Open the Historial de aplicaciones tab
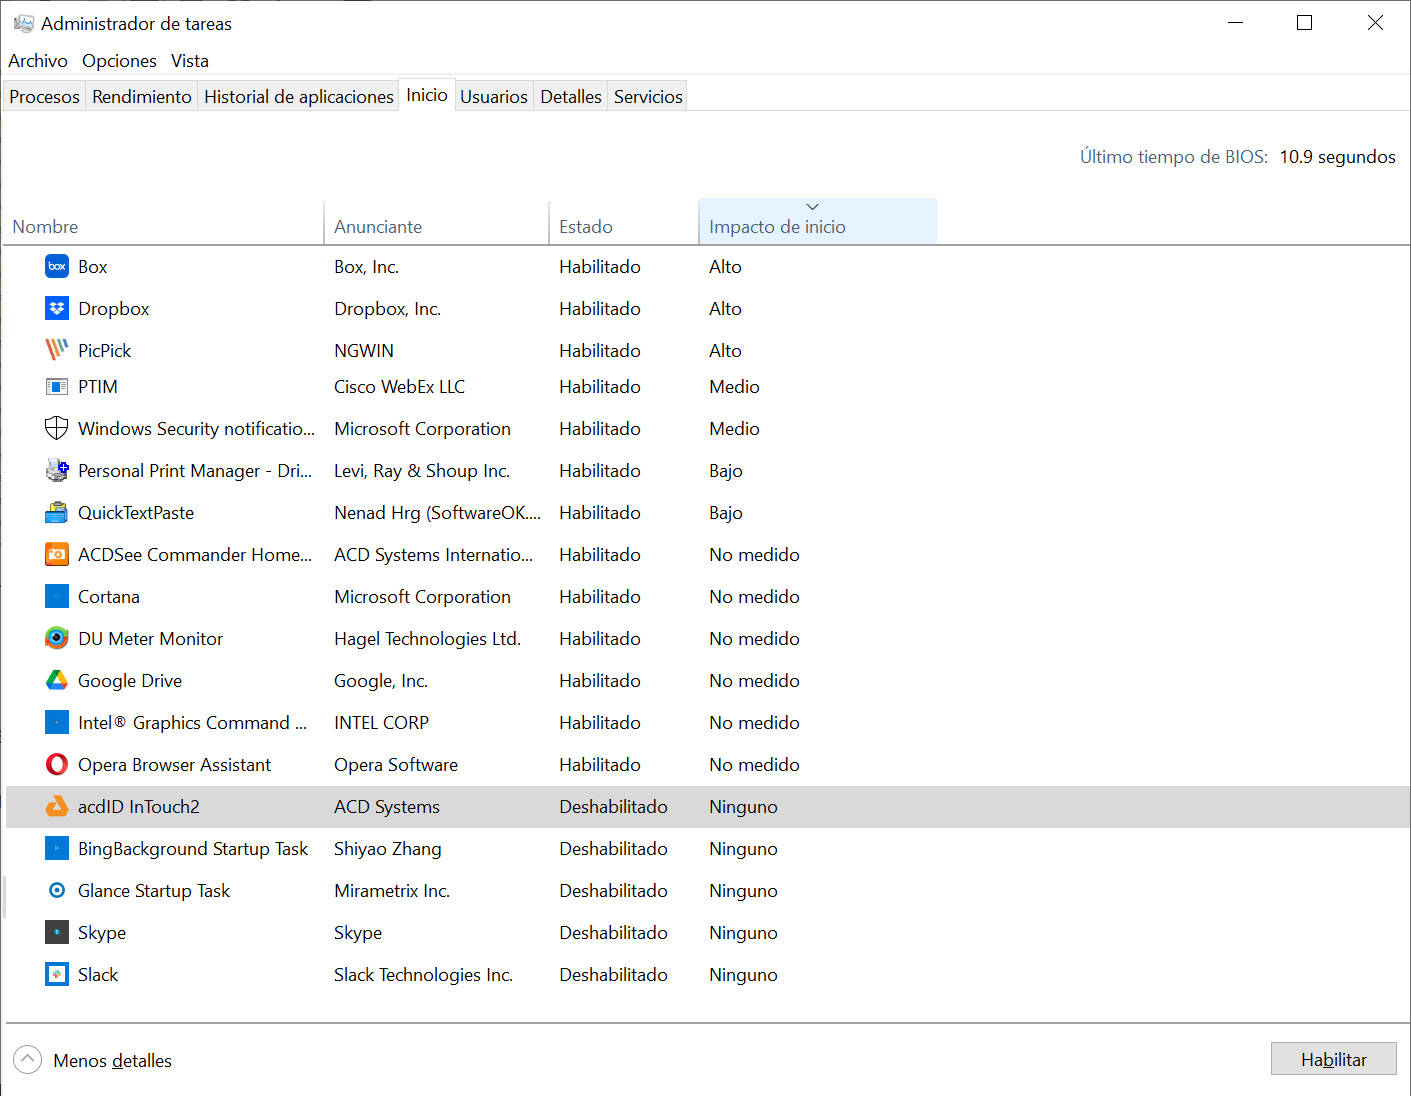The image size is (1411, 1096). [x=299, y=96]
